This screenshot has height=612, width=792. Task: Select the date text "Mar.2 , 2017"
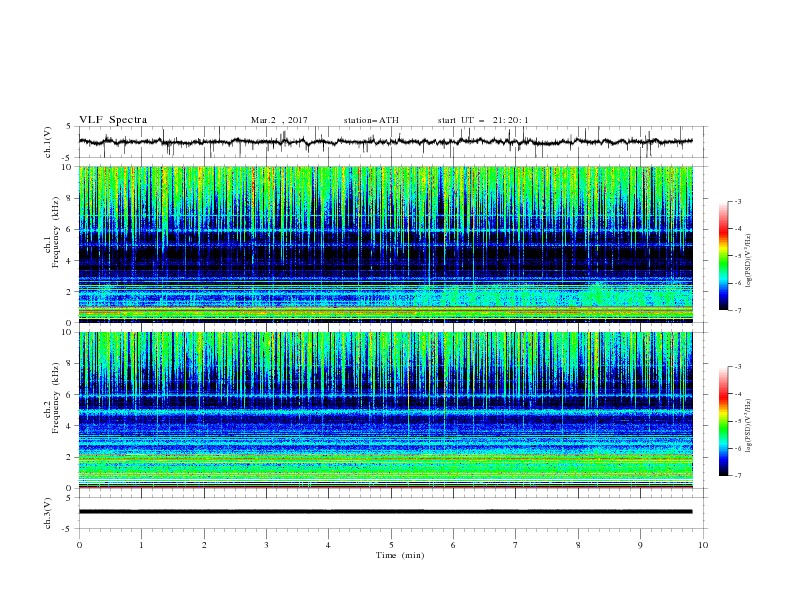tap(279, 120)
